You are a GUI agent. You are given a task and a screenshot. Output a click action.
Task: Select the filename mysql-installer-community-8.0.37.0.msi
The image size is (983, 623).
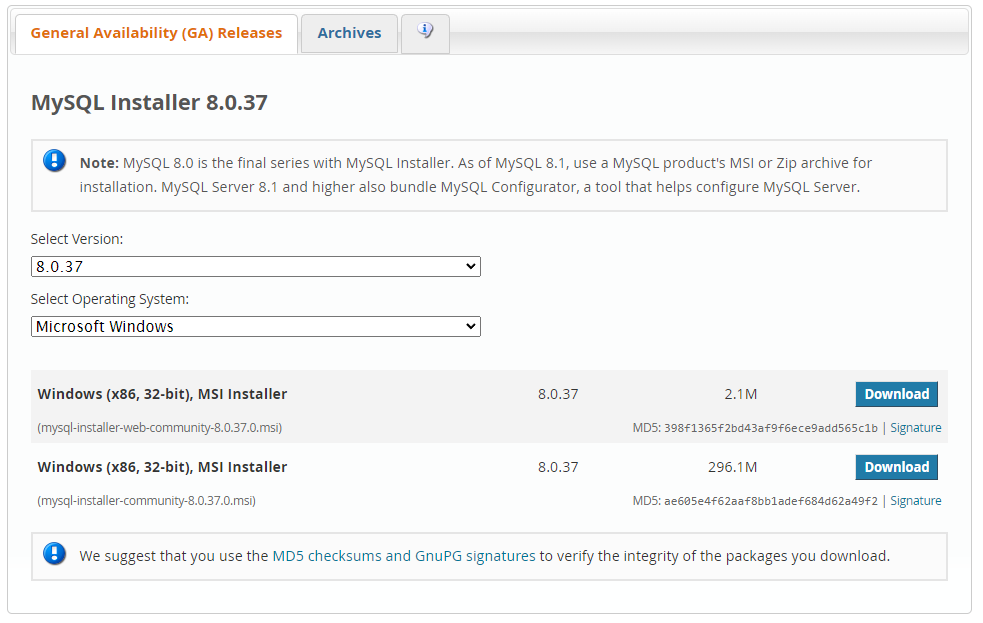click(147, 501)
